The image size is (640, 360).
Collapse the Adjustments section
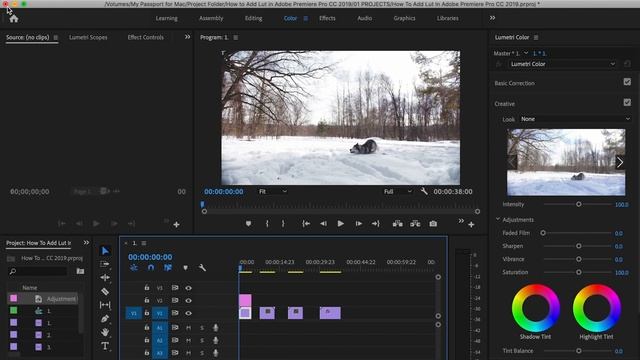click(498, 219)
